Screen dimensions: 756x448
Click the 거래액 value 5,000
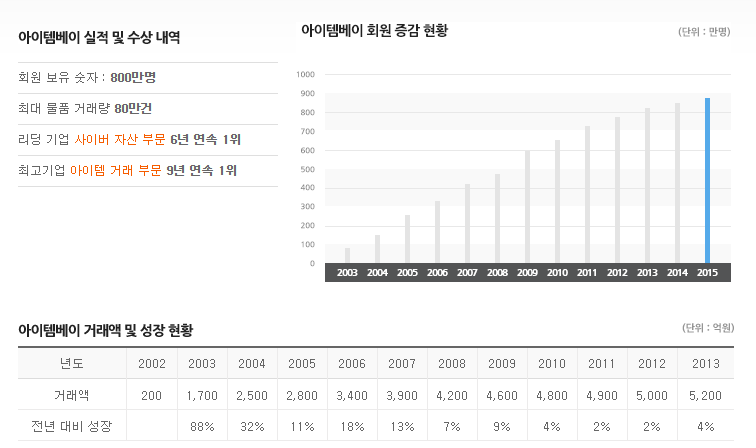pyautogui.click(x=652, y=396)
